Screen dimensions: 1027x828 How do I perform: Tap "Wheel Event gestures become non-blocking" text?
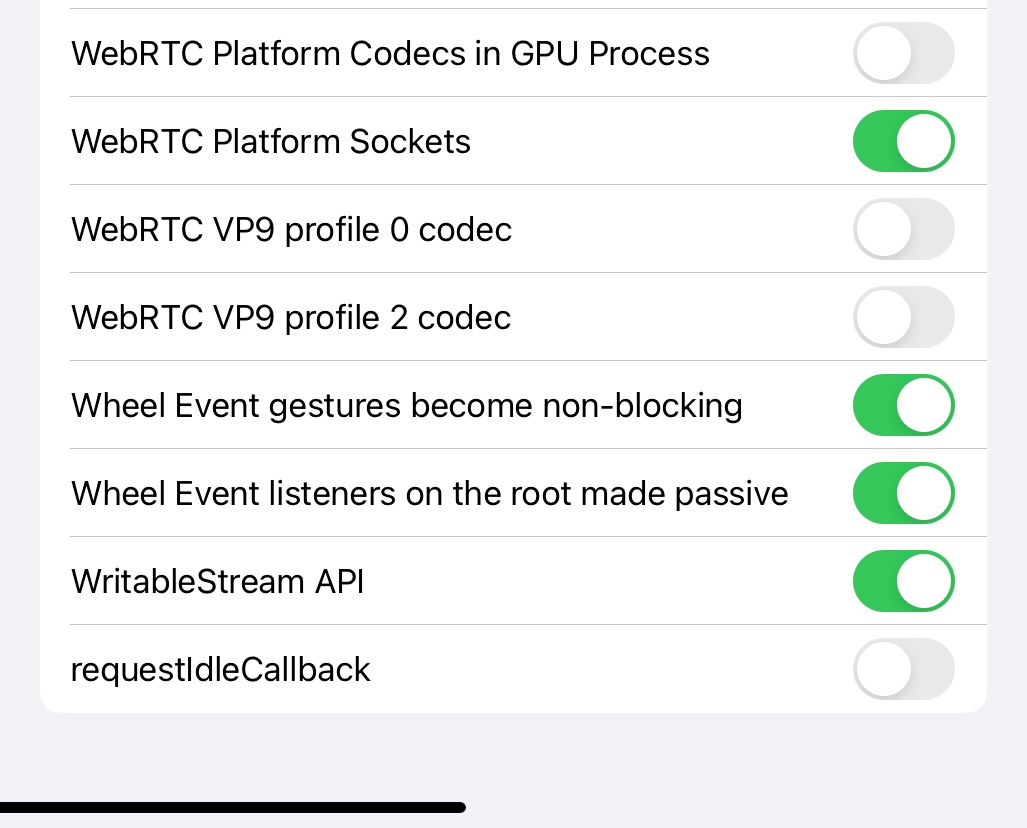[406, 406]
